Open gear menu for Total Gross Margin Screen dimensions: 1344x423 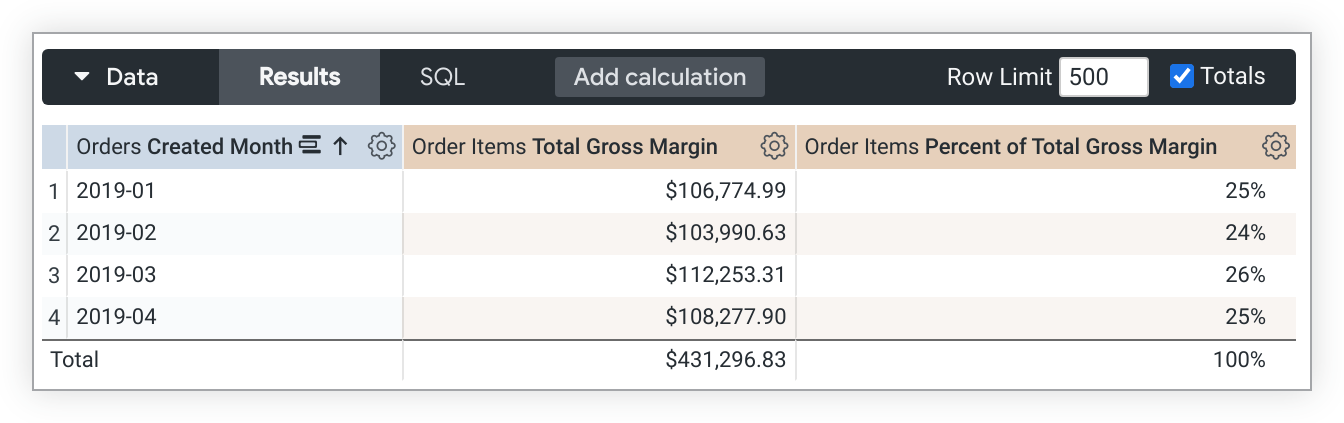pos(774,147)
